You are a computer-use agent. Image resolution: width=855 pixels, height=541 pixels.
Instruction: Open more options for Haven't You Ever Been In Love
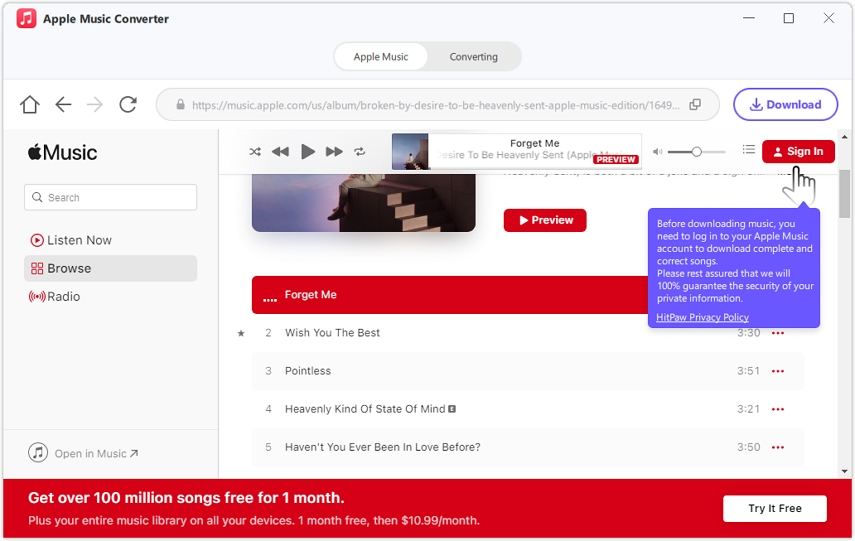[778, 448]
